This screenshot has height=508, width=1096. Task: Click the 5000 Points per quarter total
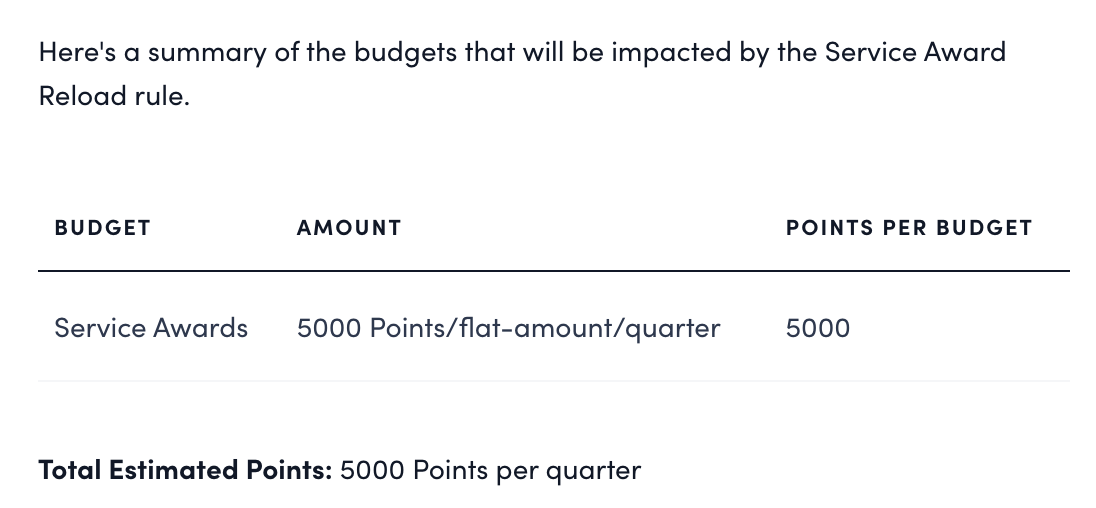pos(490,470)
